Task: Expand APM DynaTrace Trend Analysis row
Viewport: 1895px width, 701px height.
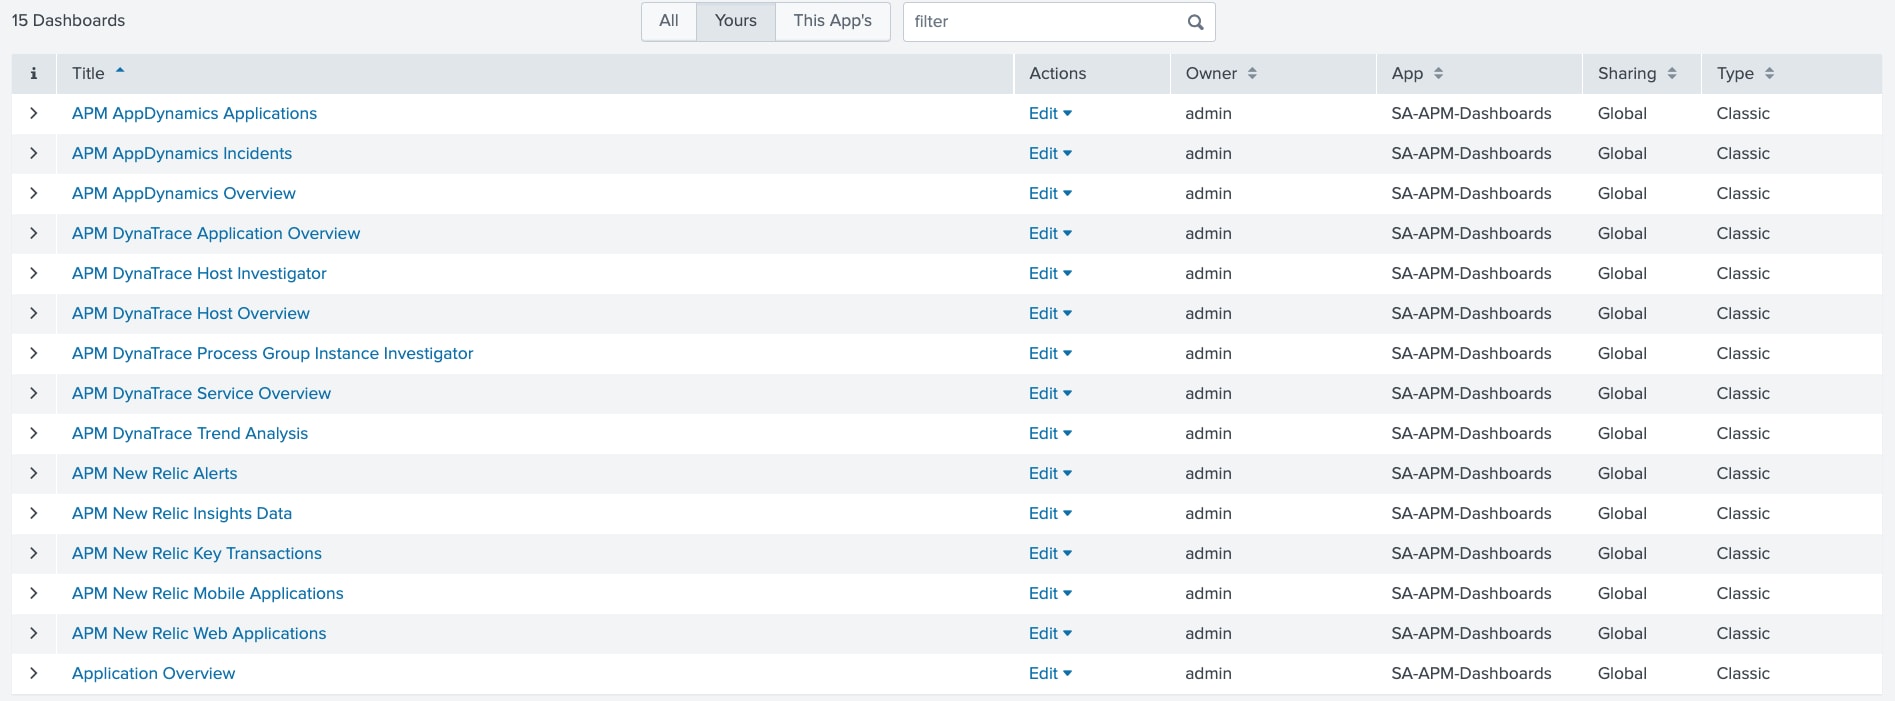Action: tap(33, 433)
